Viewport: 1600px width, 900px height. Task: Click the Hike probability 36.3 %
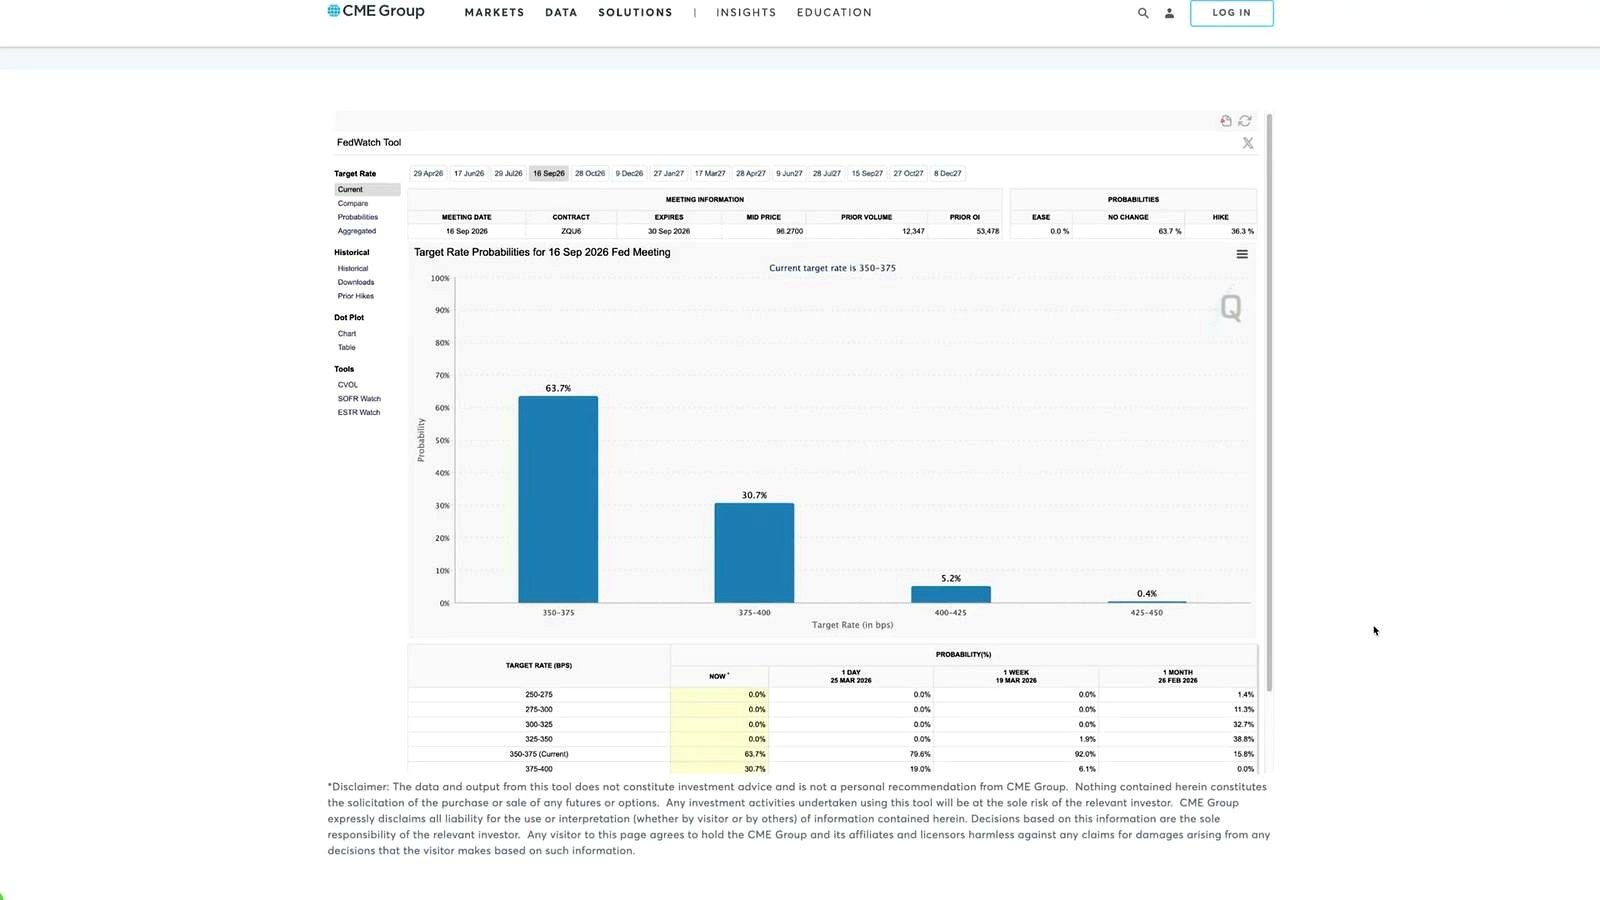click(x=1243, y=231)
